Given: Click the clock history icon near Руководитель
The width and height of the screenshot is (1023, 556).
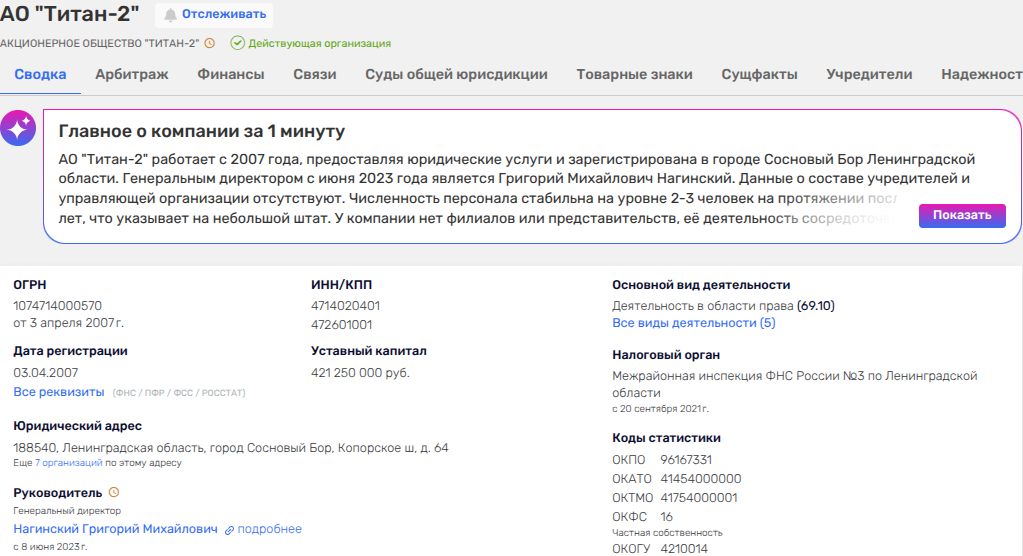Looking at the screenshot, I should coord(113,492).
